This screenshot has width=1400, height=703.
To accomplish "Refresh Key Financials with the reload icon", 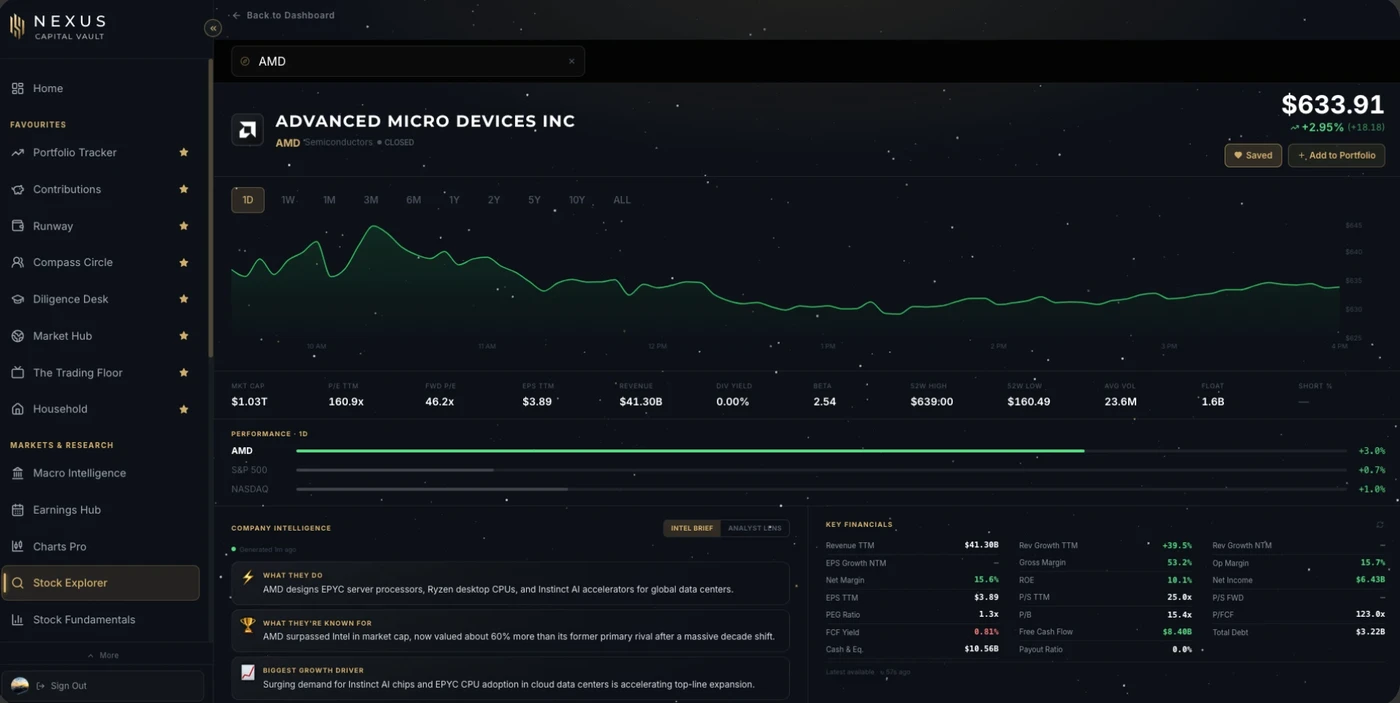I will [x=1380, y=524].
